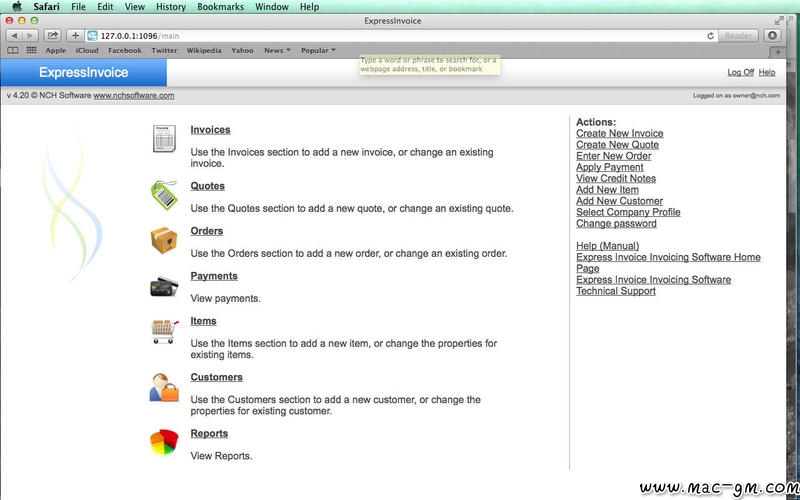
Task: Click View Credit Notes action
Action: click(616, 178)
